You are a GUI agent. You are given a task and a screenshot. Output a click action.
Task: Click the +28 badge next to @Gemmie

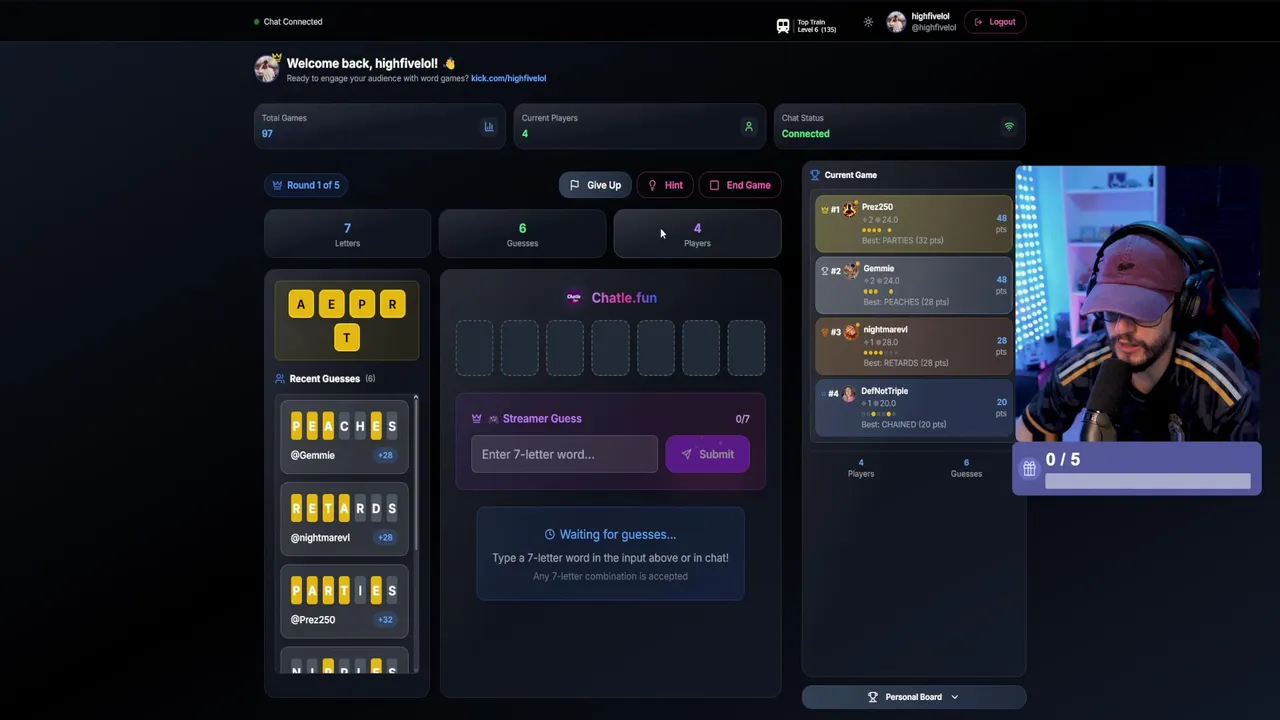pyautogui.click(x=385, y=455)
